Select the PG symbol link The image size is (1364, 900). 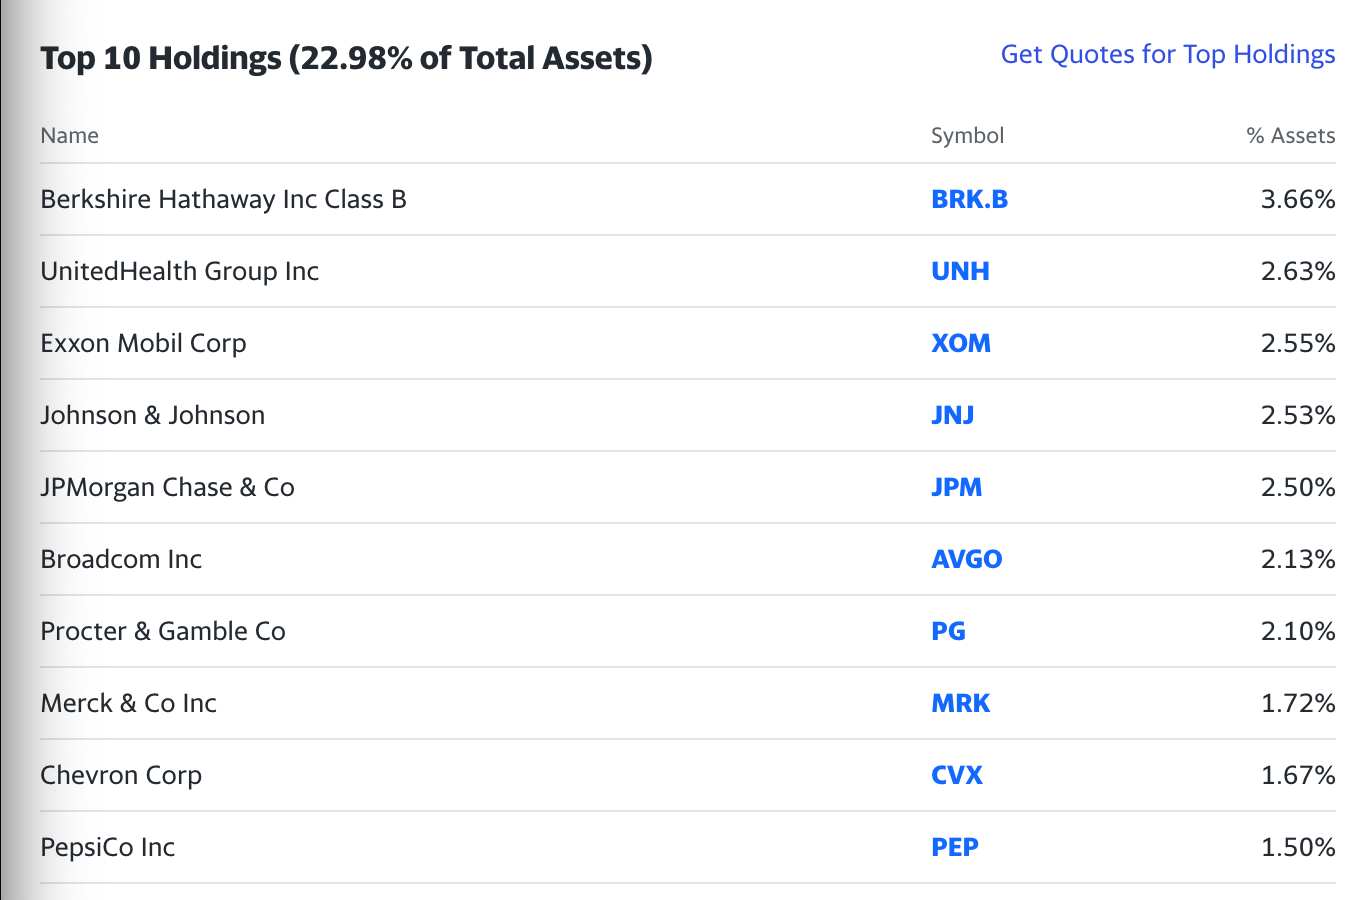(948, 631)
